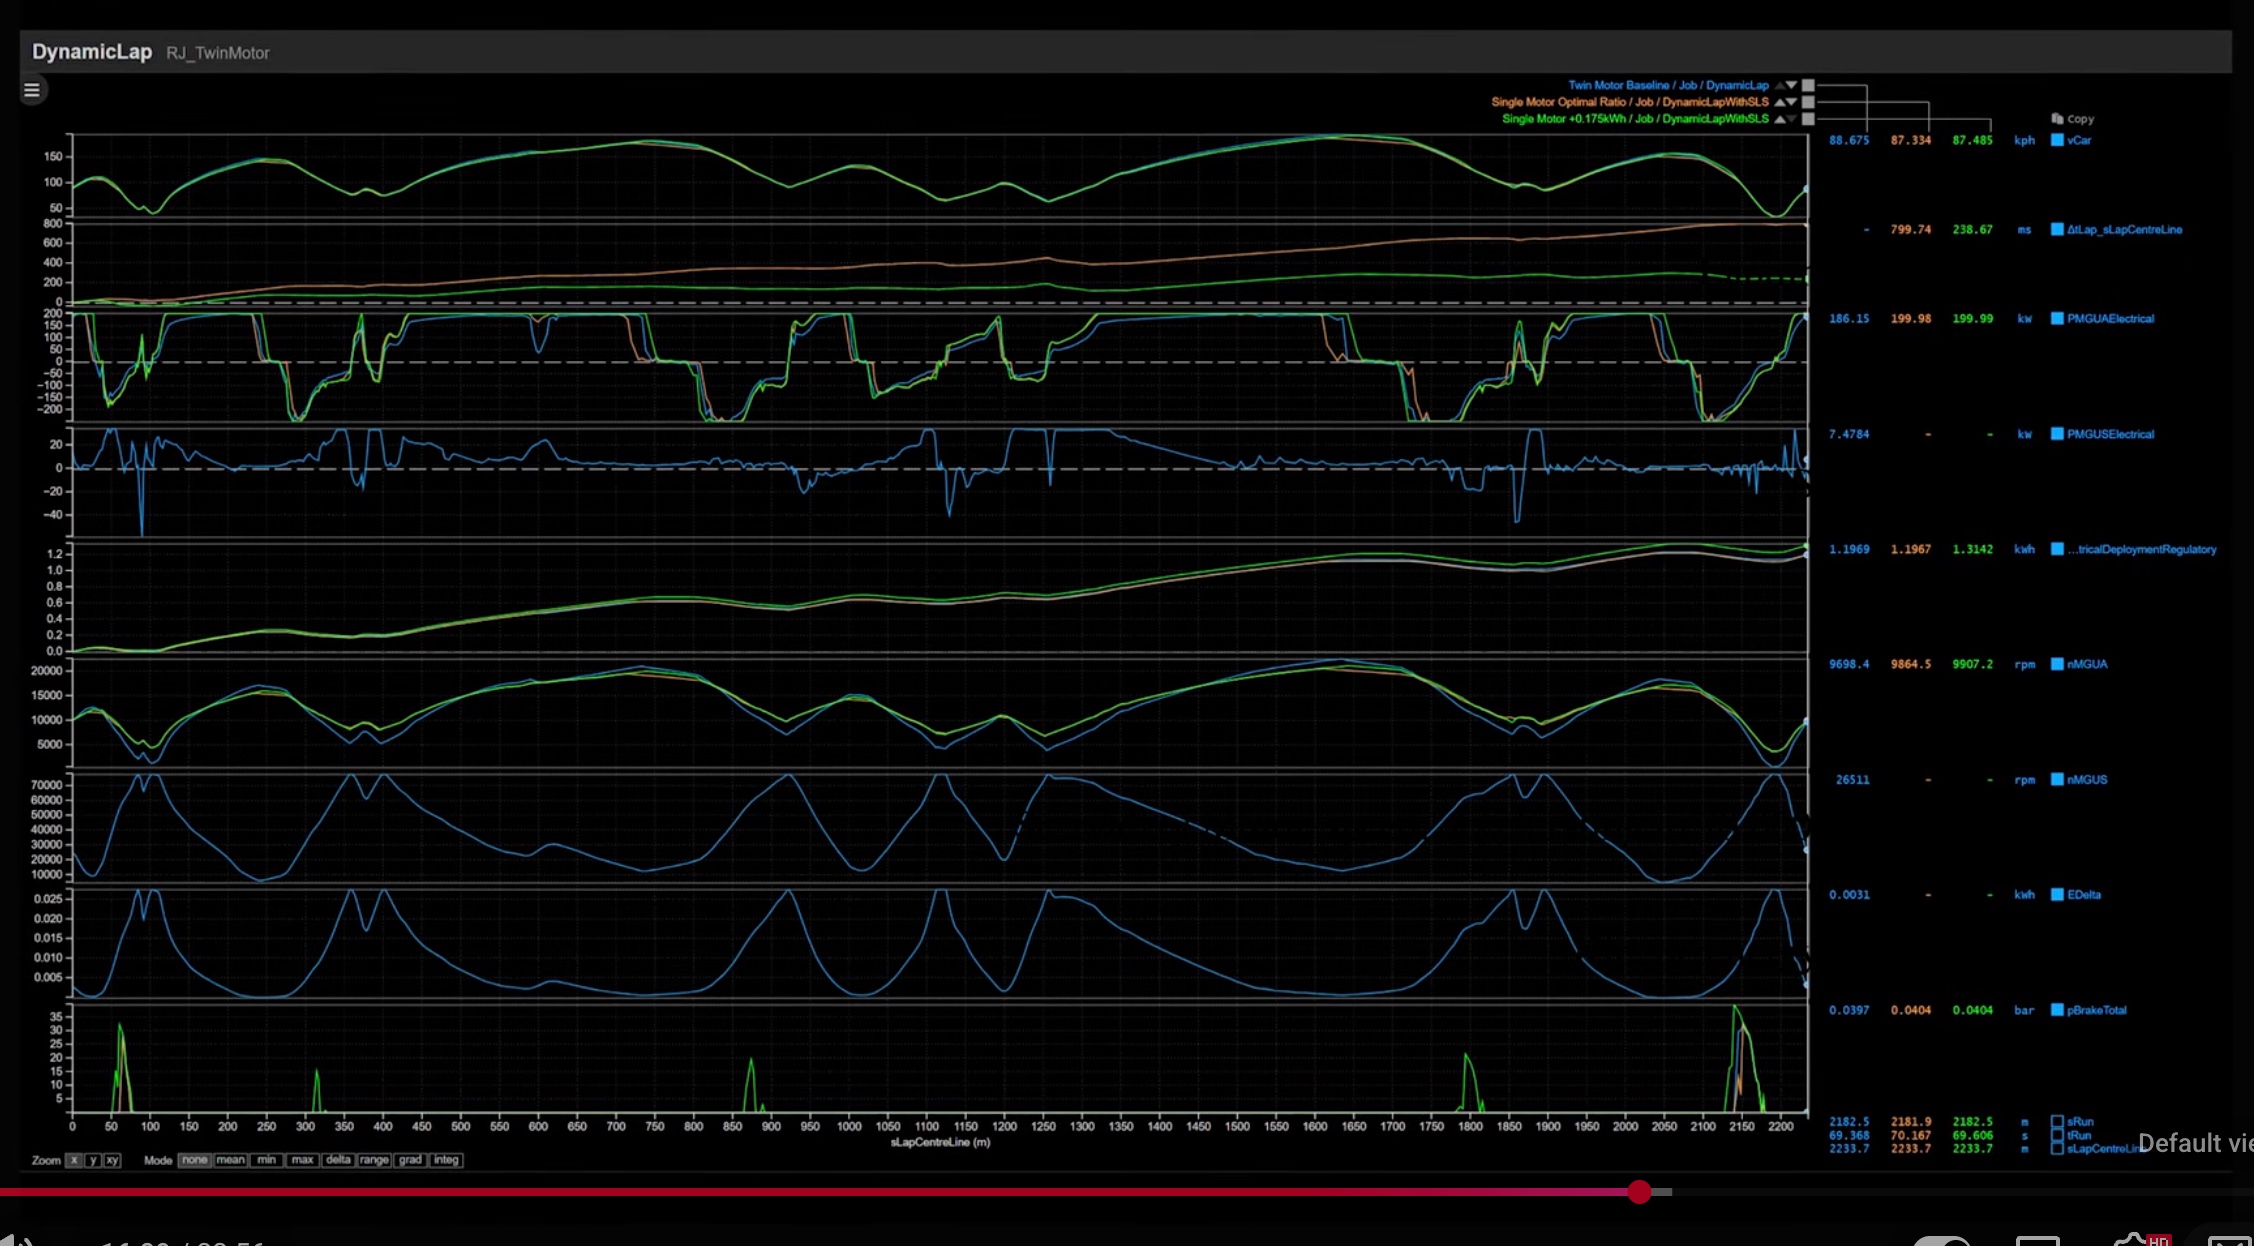
Task: Toggle the vCar channel checkbox
Action: pyautogui.click(x=2057, y=140)
